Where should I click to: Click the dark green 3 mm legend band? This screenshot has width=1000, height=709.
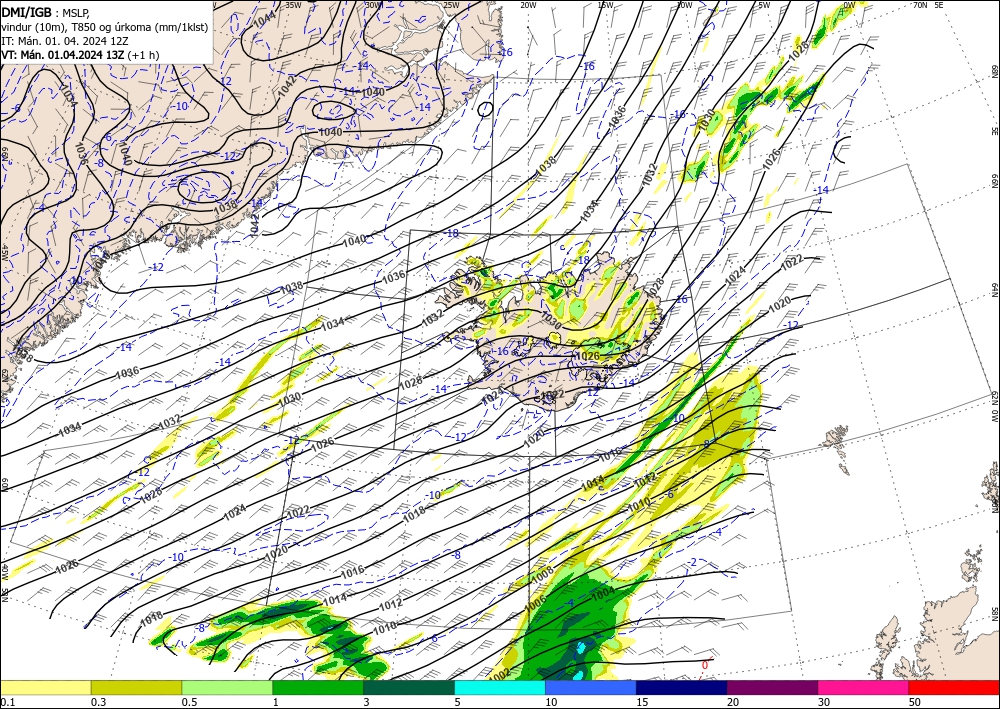click(x=409, y=687)
